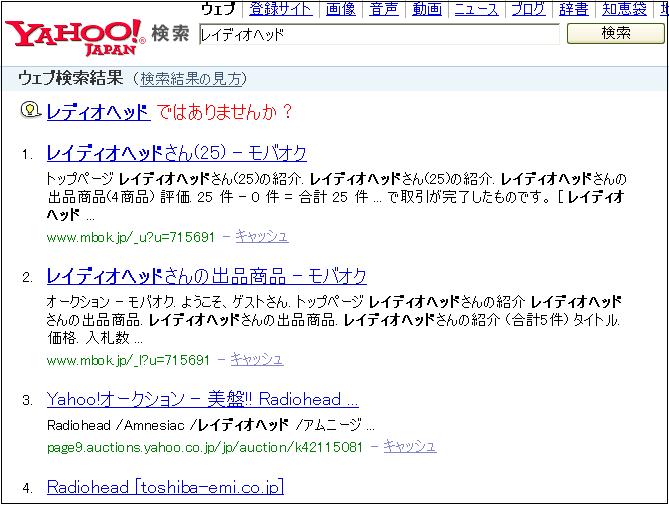Select the ウェブ search tab
Viewport: 669px width, 505px height.
point(218,9)
